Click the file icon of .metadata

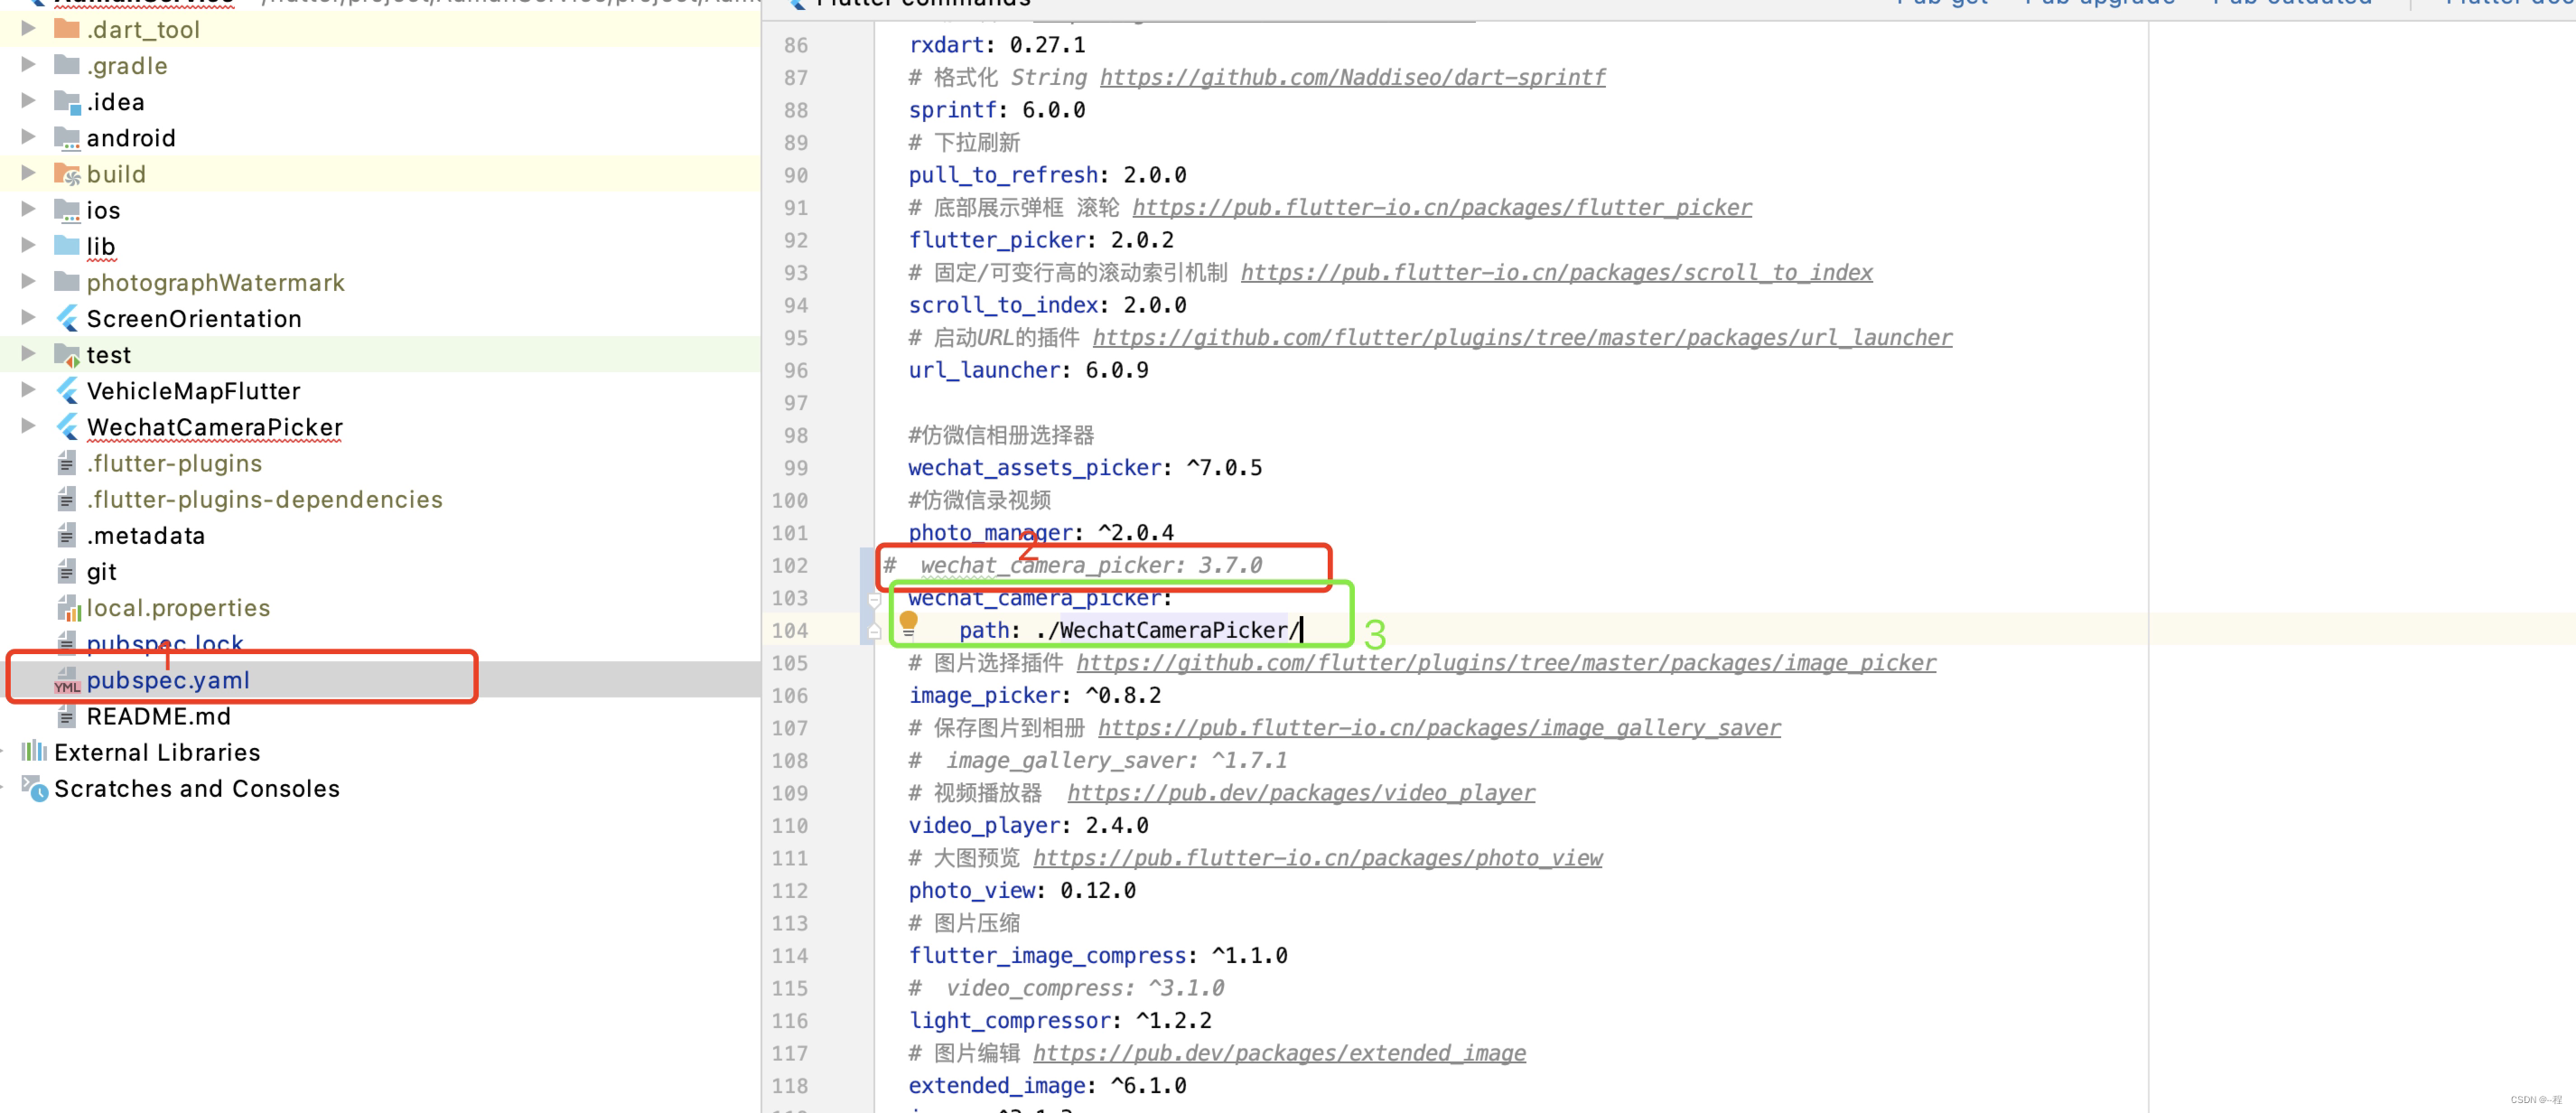(x=66, y=535)
